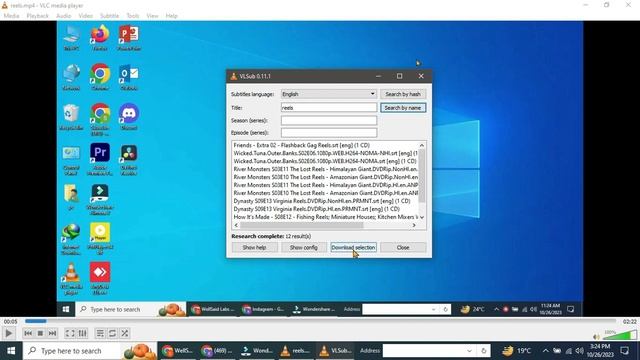
Task: Toggle loop/repeat mode
Action: click(112, 333)
